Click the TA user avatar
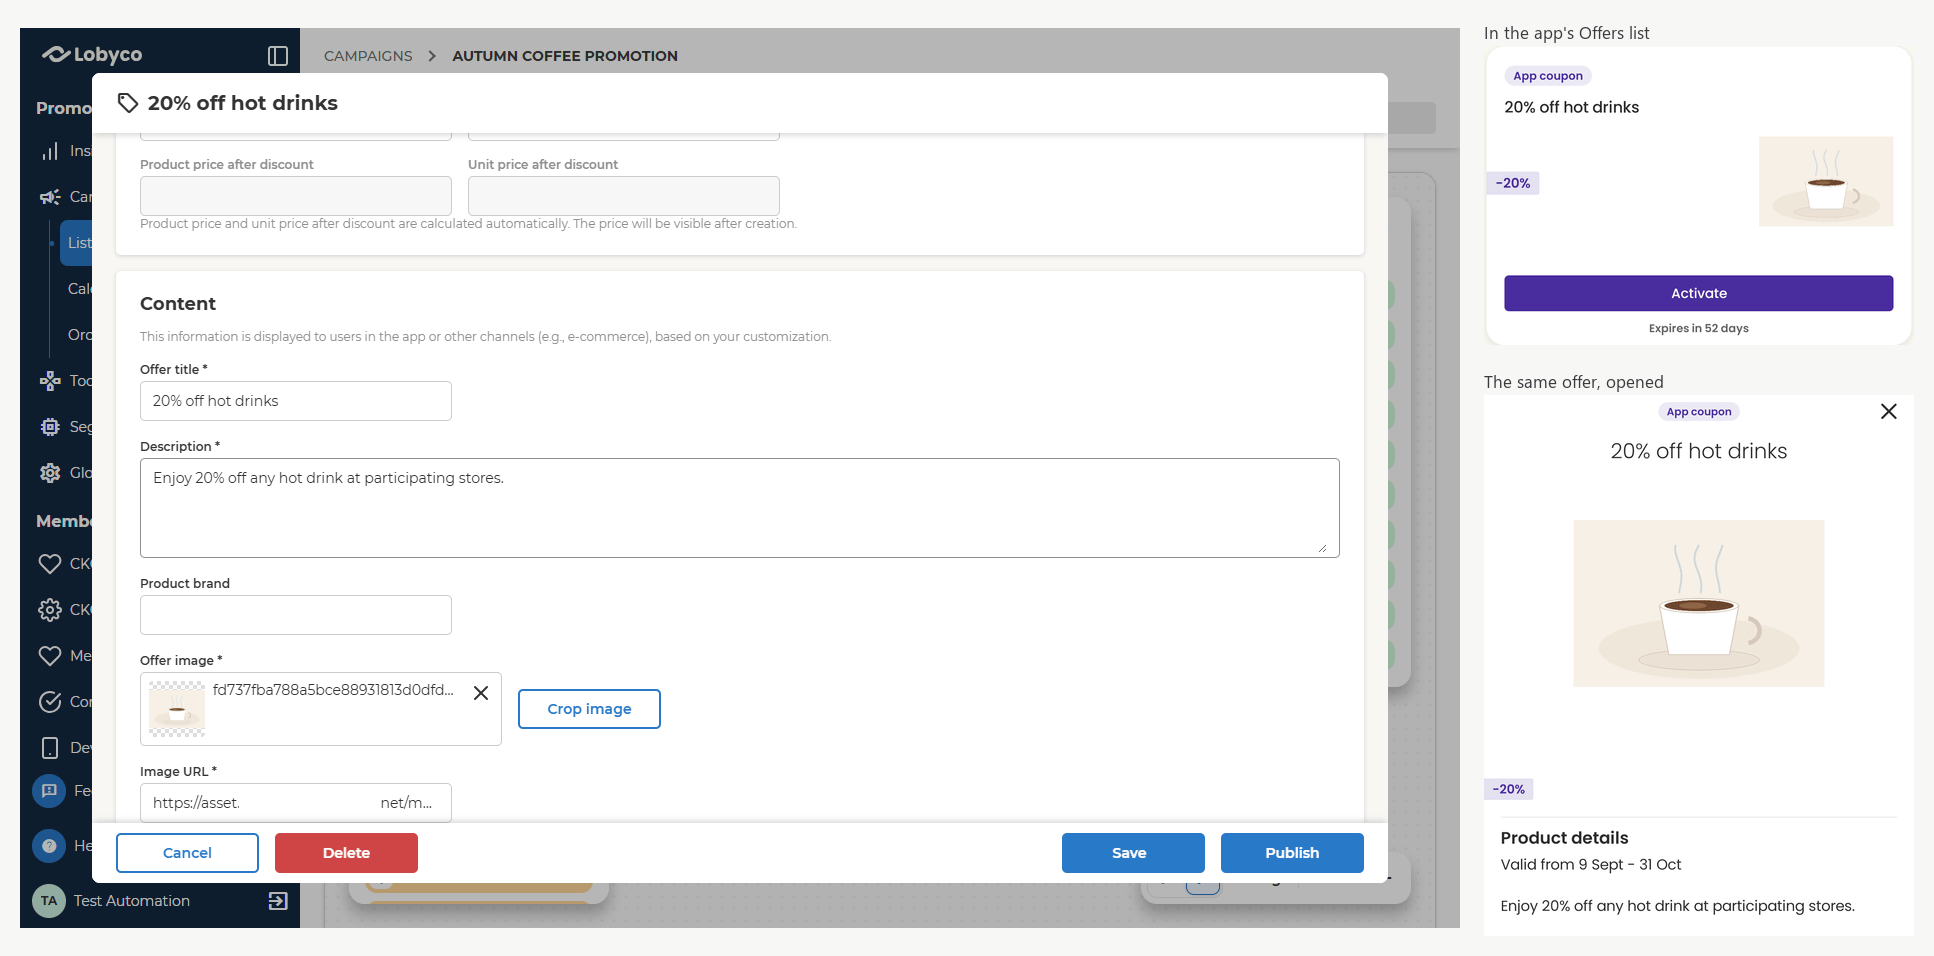The width and height of the screenshot is (1934, 956). (49, 901)
